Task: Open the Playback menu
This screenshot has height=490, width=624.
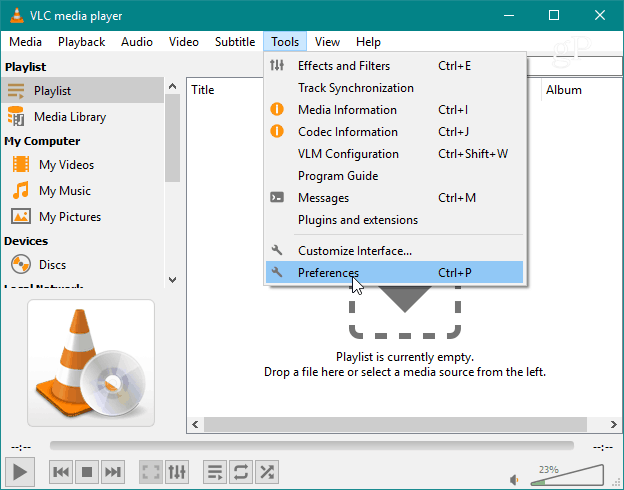Action: click(82, 42)
